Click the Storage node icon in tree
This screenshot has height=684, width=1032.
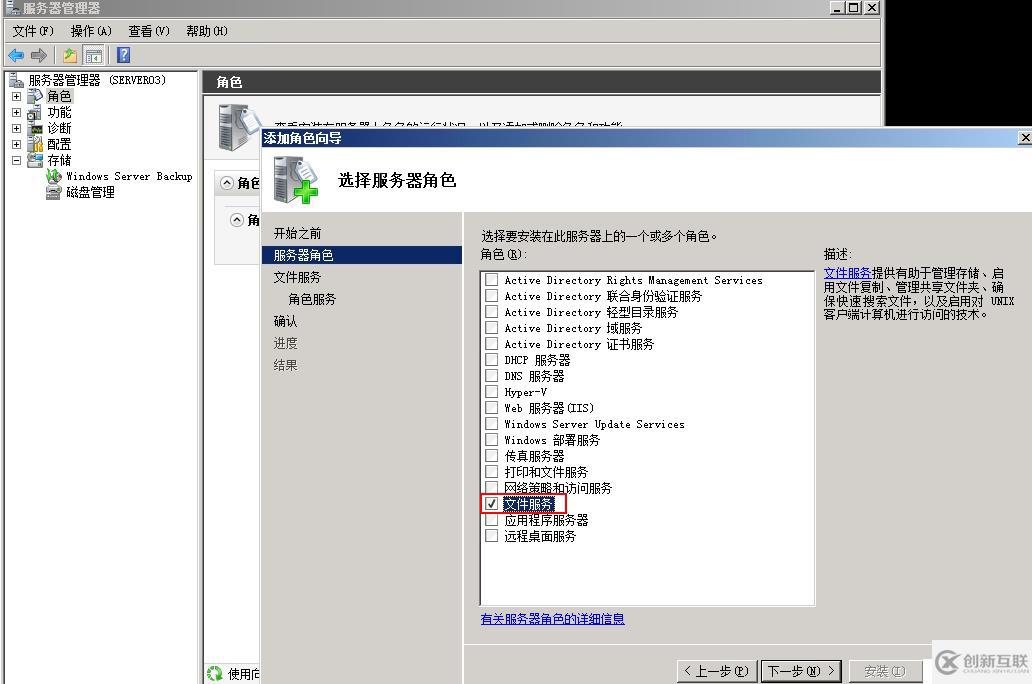coord(35,160)
